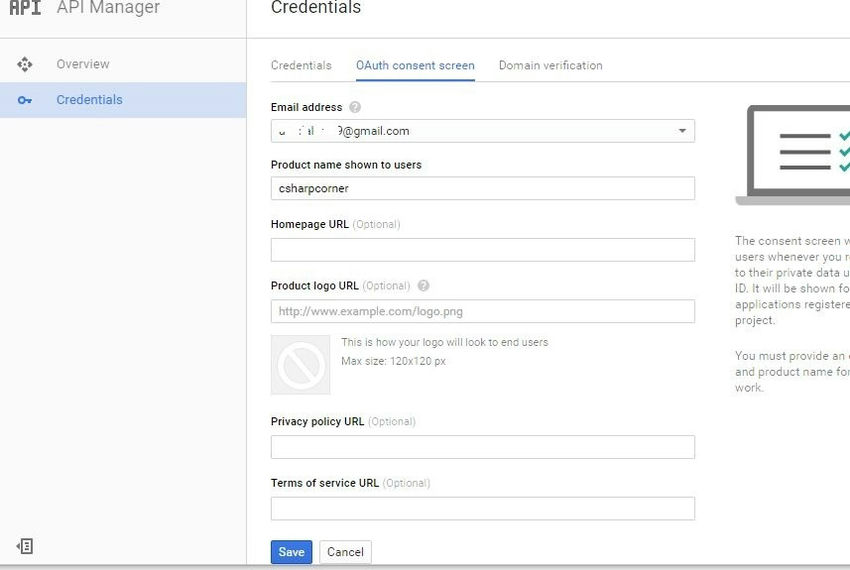
Task: Click the Product name input field
Action: [x=482, y=188]
